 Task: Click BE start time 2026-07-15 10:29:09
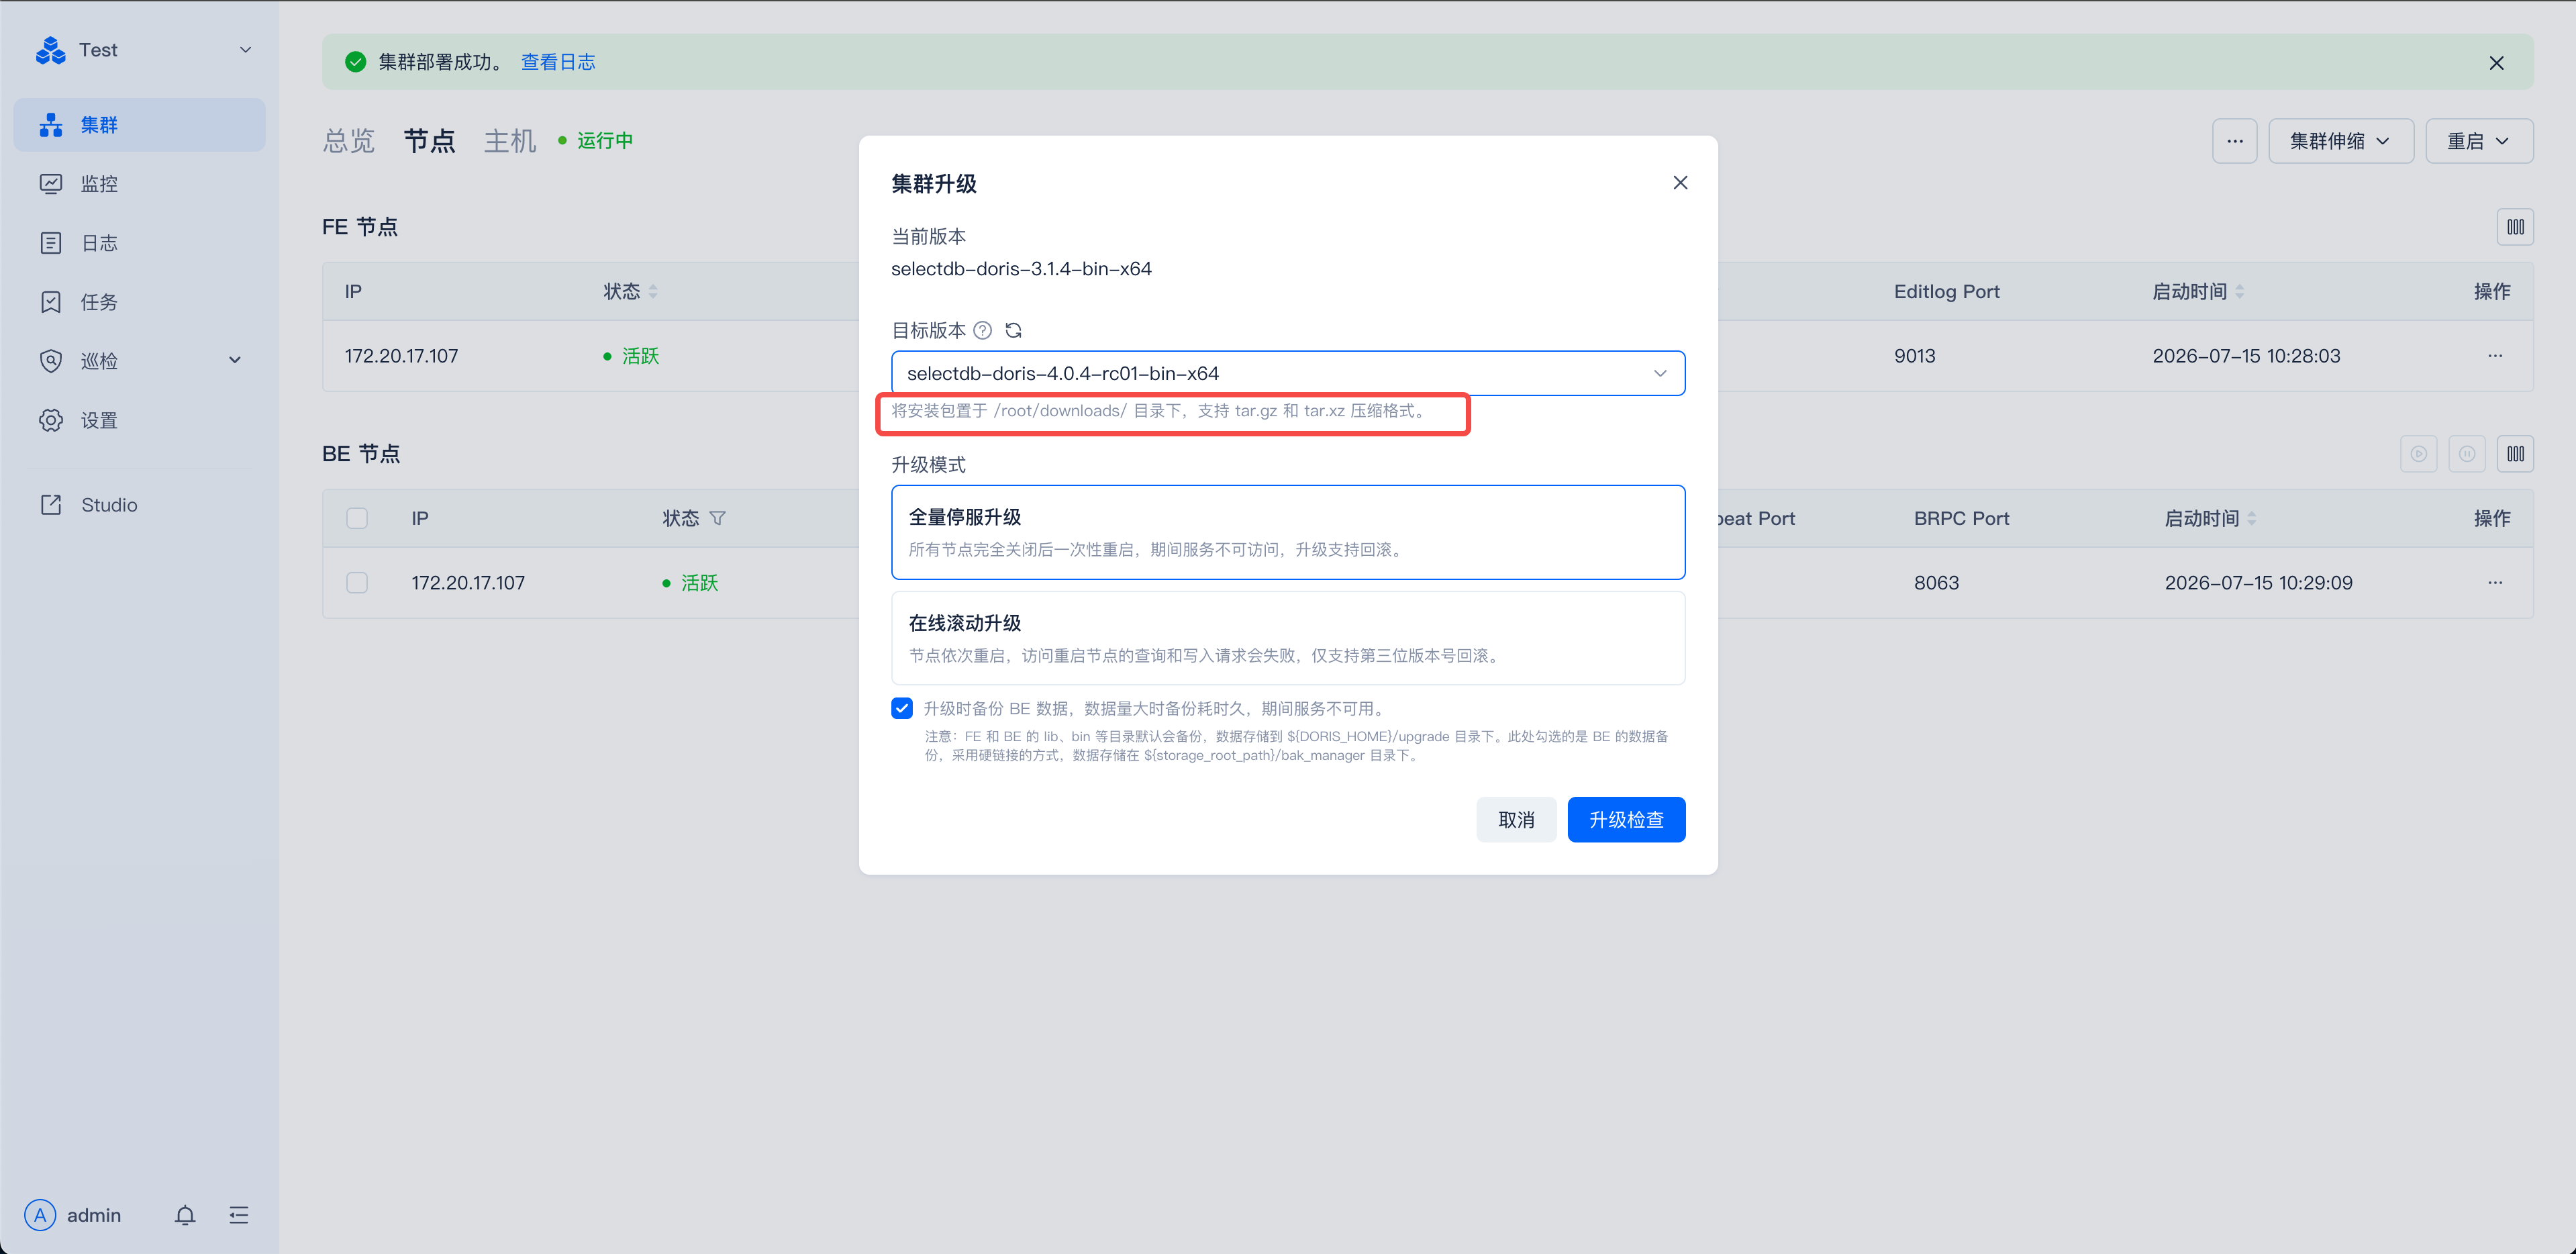coord(2258,583)
